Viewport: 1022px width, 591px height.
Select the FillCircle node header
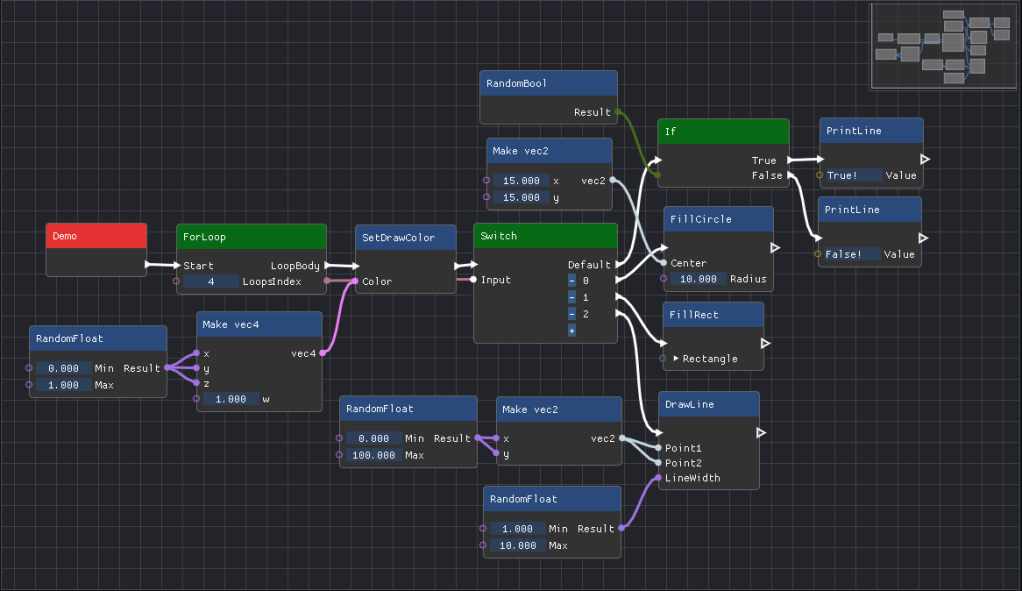point(718,220)
